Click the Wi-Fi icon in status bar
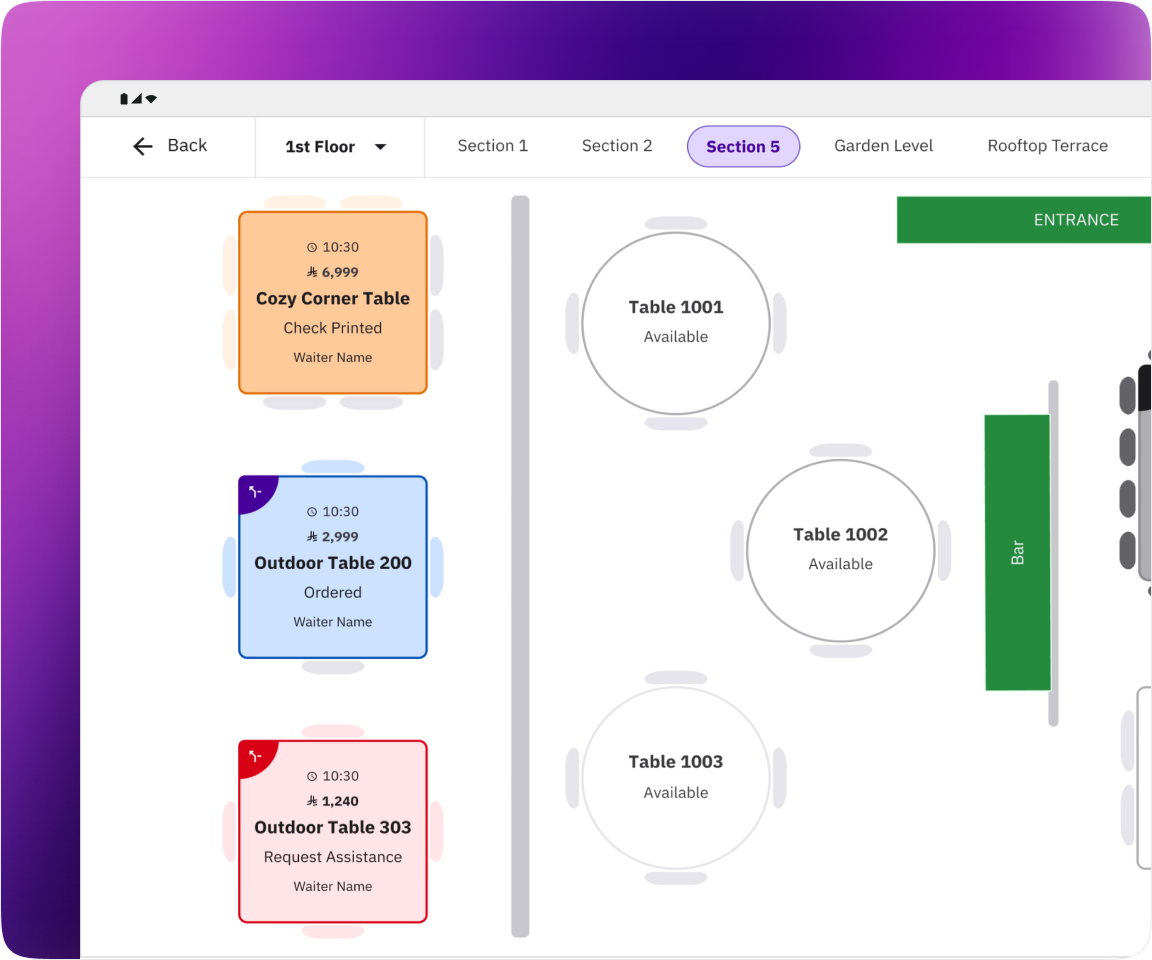1152x960 pixels. (x=151, y=98)
